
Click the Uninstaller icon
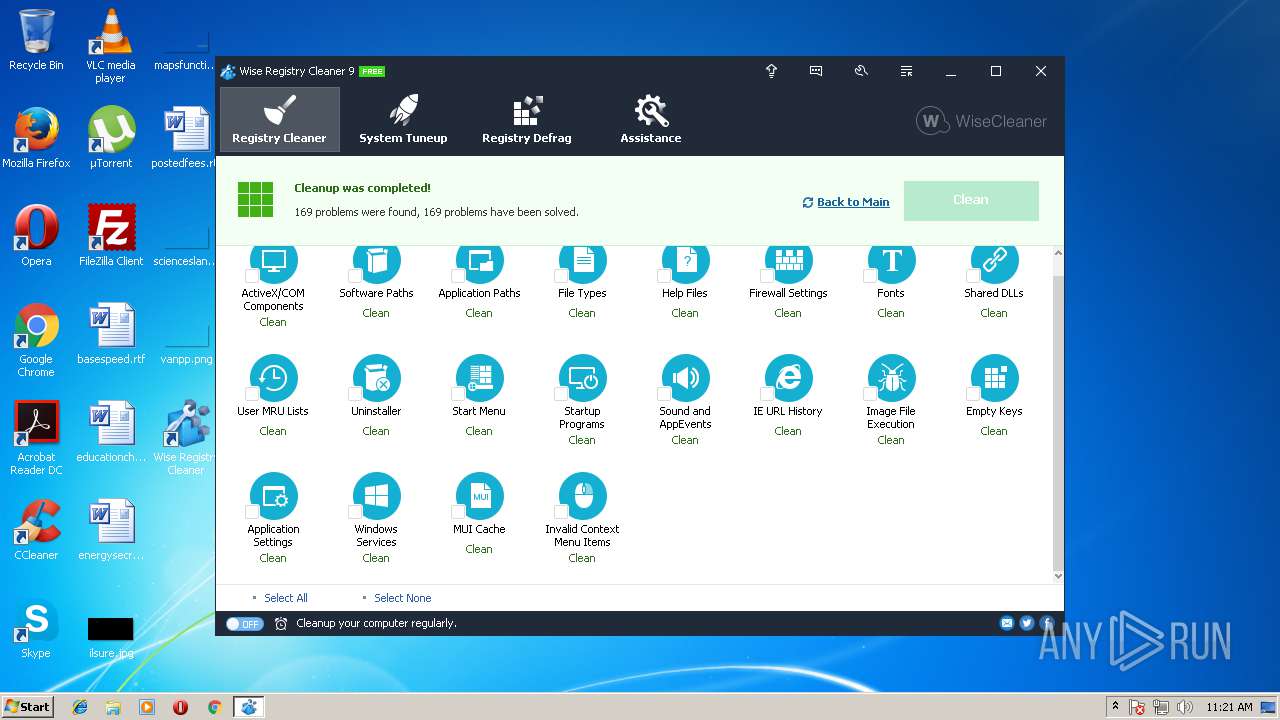[x=376, y=378]
